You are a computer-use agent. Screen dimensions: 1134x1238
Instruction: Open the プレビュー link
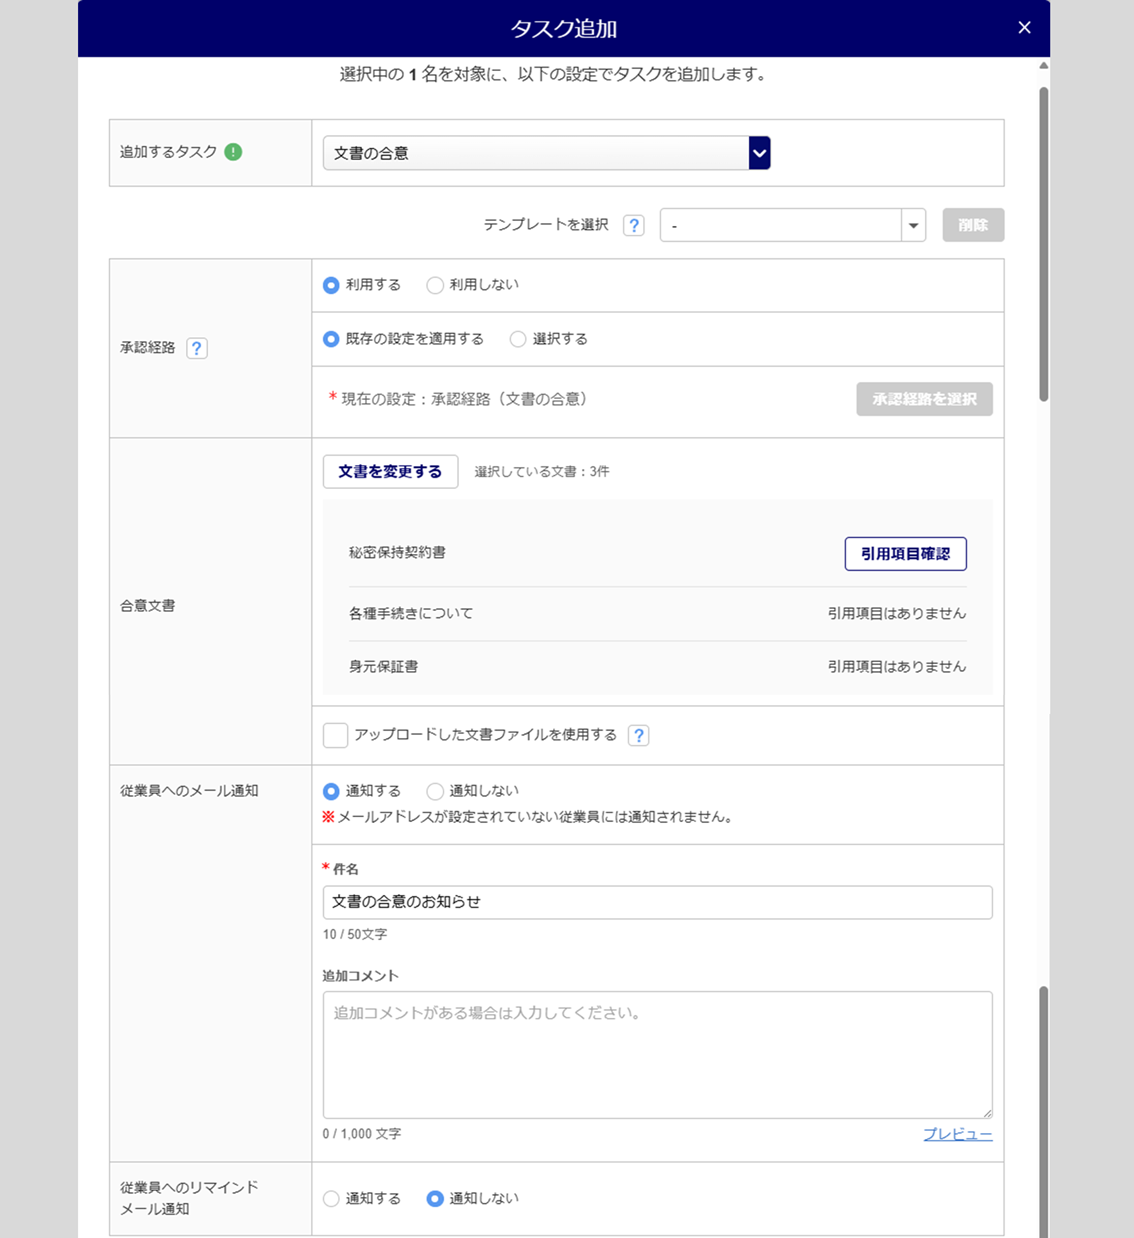click(x=957, y=1134)
